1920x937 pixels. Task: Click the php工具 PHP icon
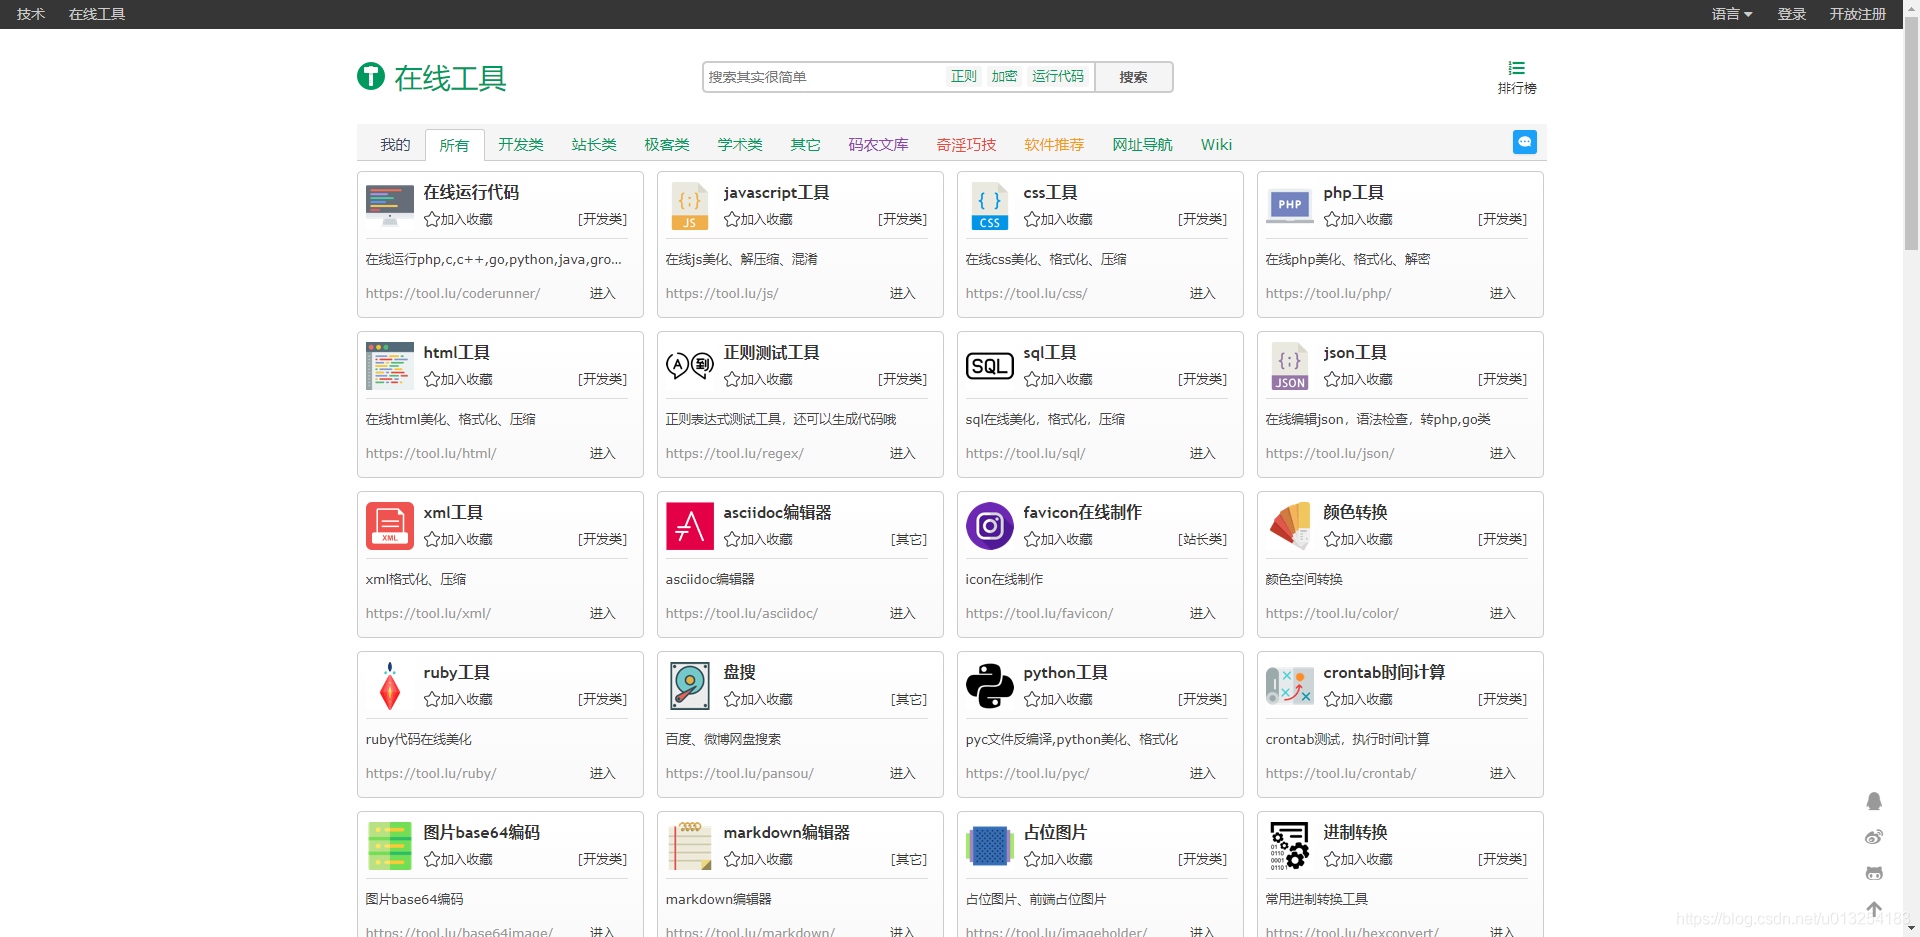pos(1290,206)
